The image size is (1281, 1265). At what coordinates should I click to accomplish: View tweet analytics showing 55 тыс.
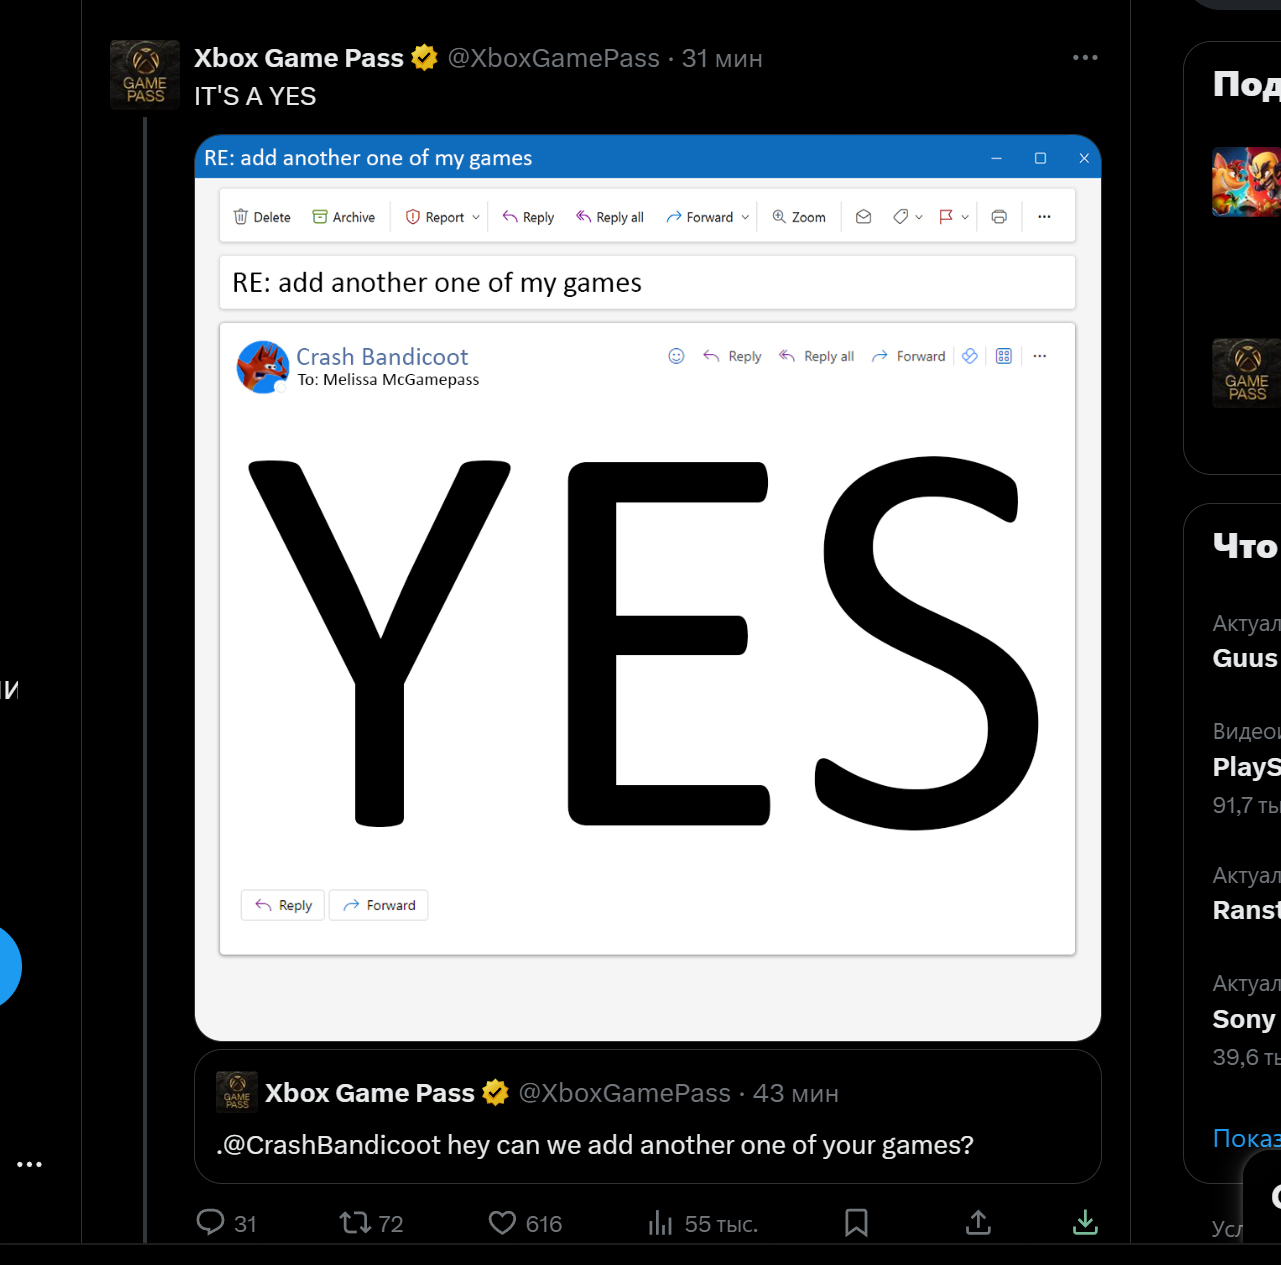point(661,1222)
